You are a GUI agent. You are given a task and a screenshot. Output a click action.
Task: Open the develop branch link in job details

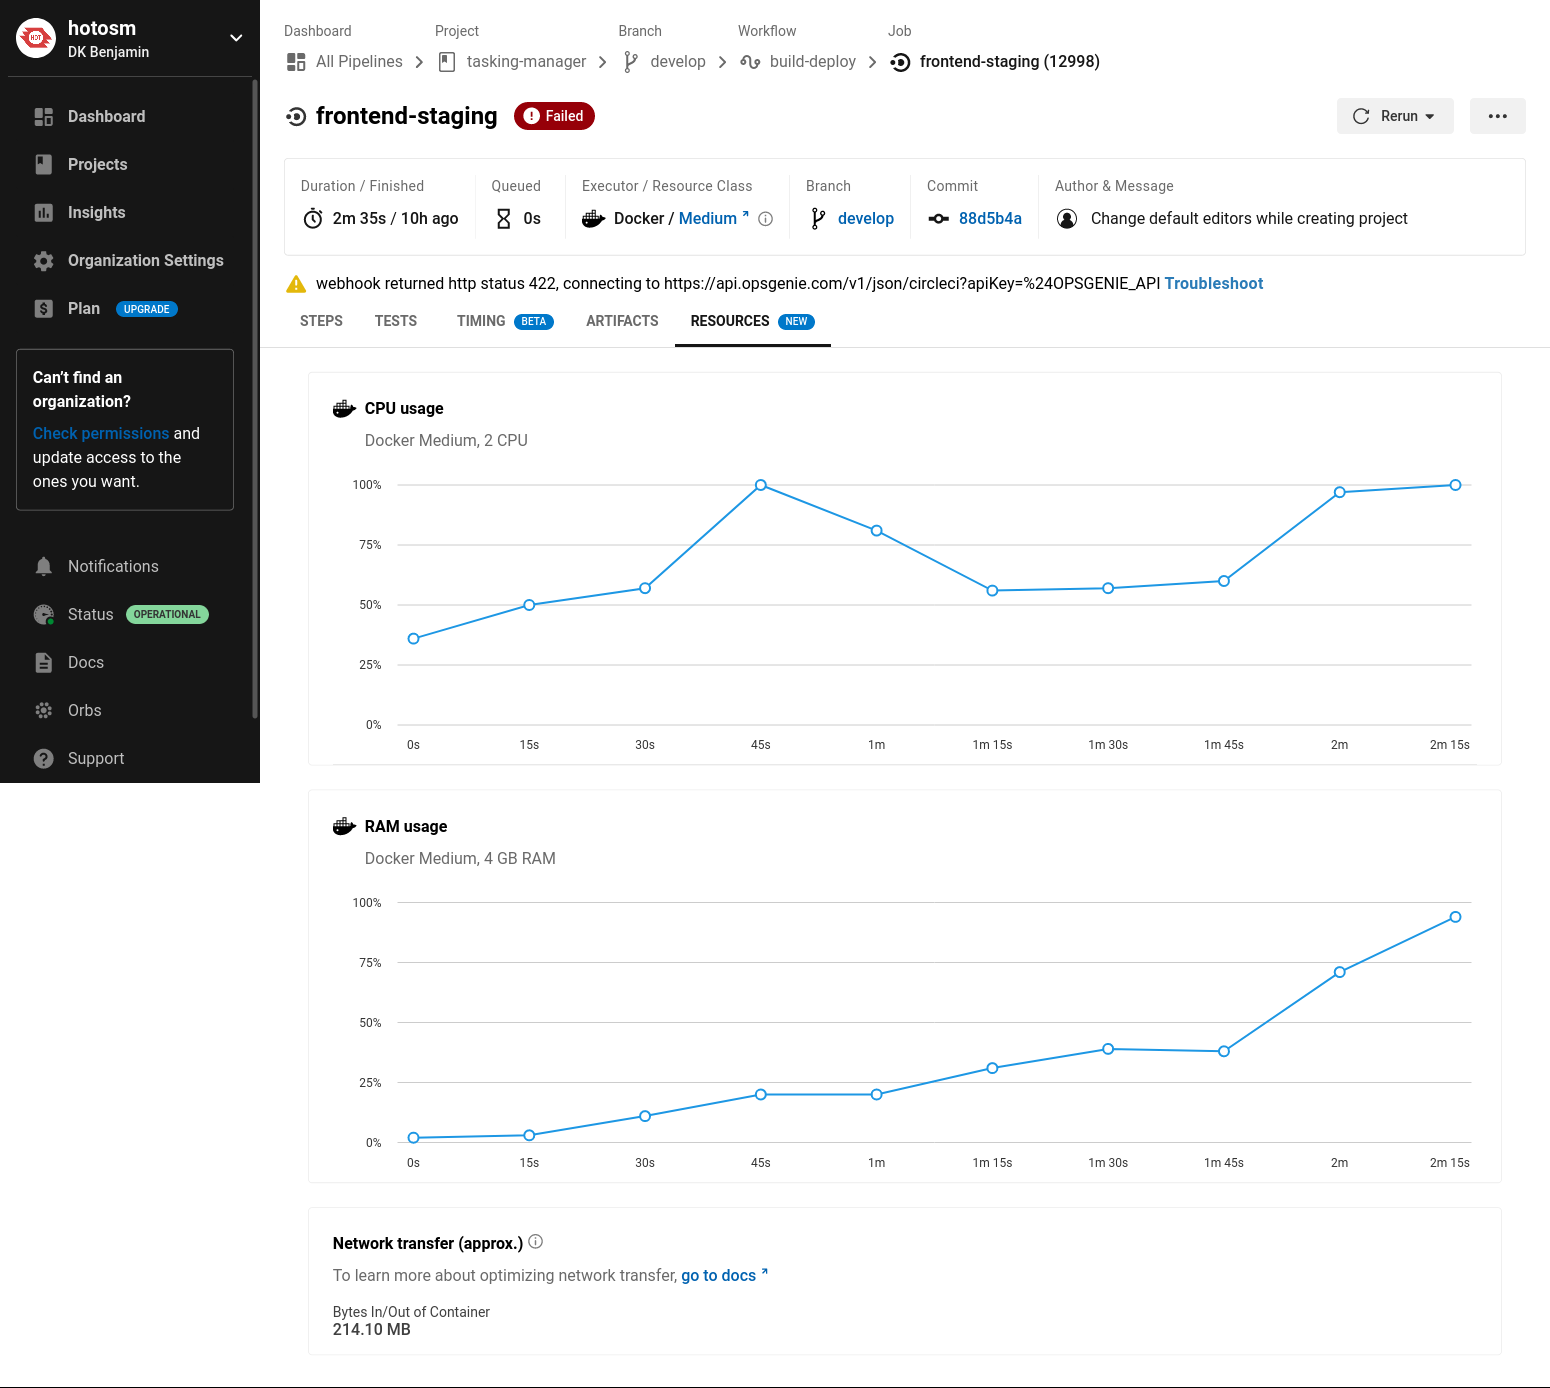[866, 218]
